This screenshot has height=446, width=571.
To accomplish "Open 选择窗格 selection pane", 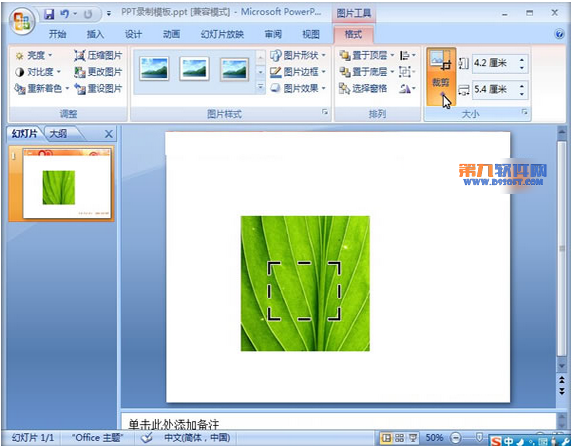I will coord(363,88).
